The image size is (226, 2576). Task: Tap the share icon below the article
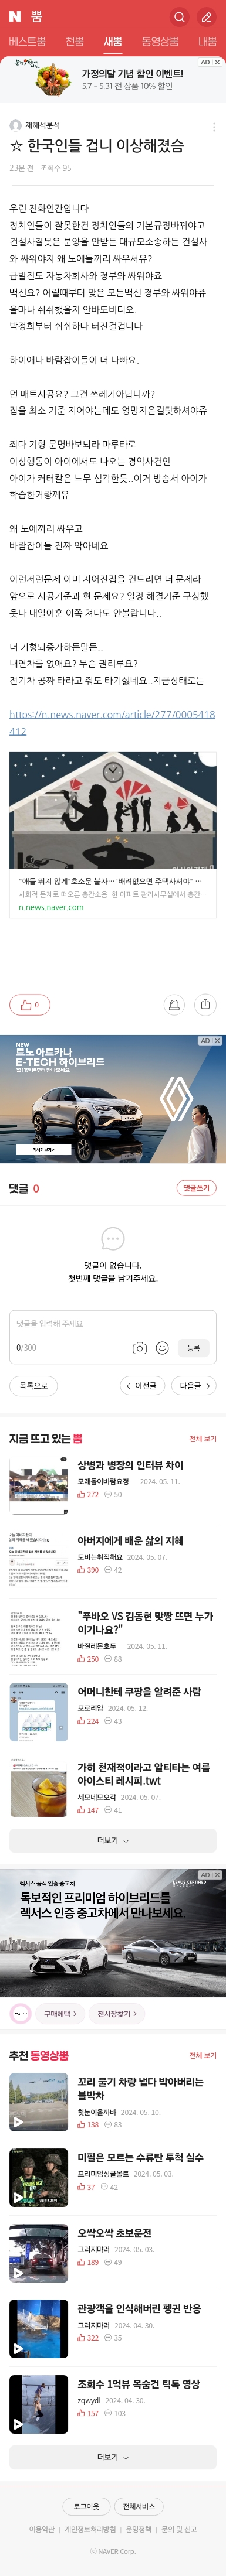(x=205, y=1004)
